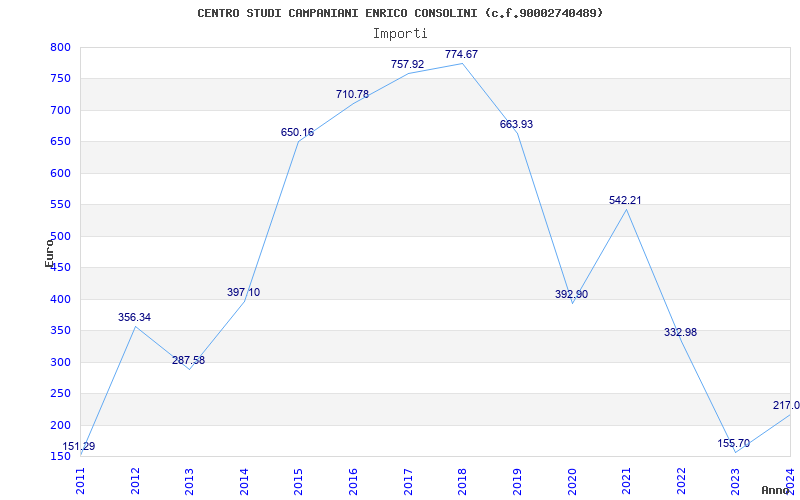Select the 150 y-axis tick label
The image size is (800, 500).
[x=60, y=456]
